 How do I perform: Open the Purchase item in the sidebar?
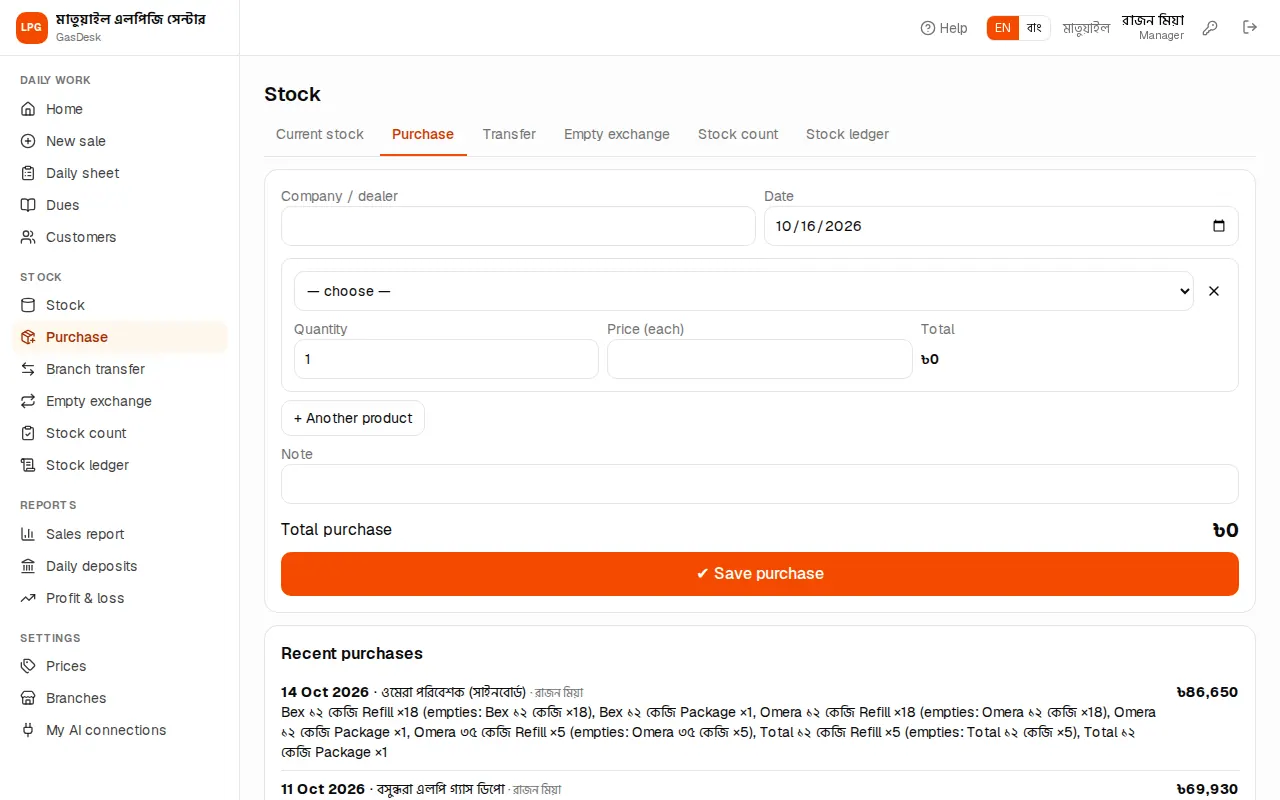click(120, 337)
